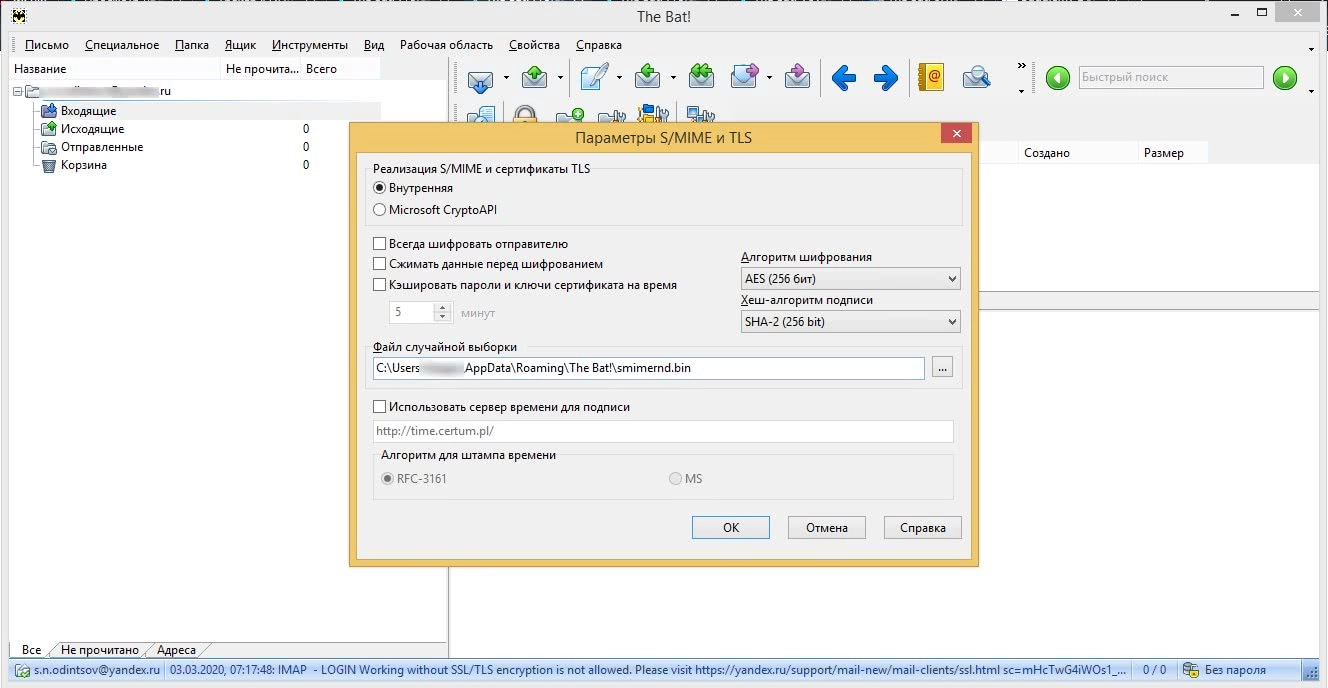Click the Reply toolbar icon

pyautogui.click(x=650, y=78)
